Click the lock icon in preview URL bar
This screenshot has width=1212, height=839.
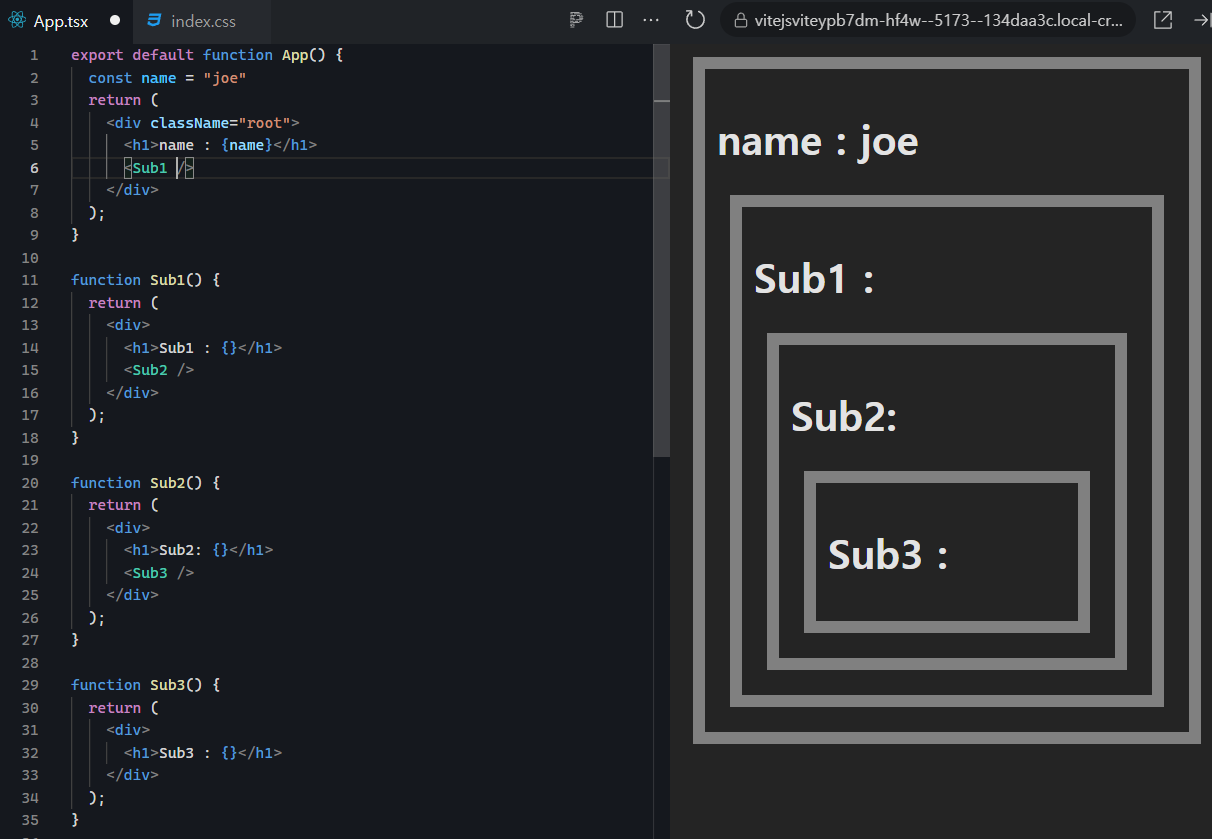click(741, 20)
